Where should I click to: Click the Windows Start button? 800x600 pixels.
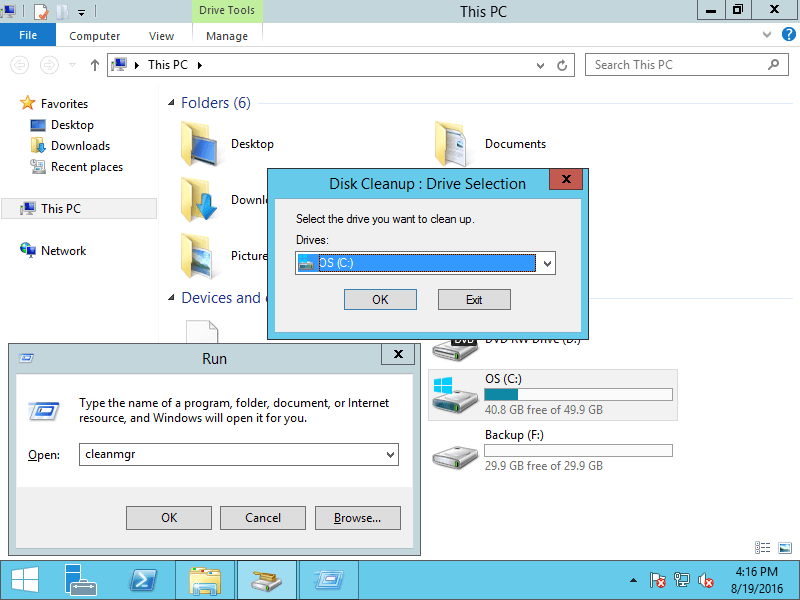[x=25, y=580]
